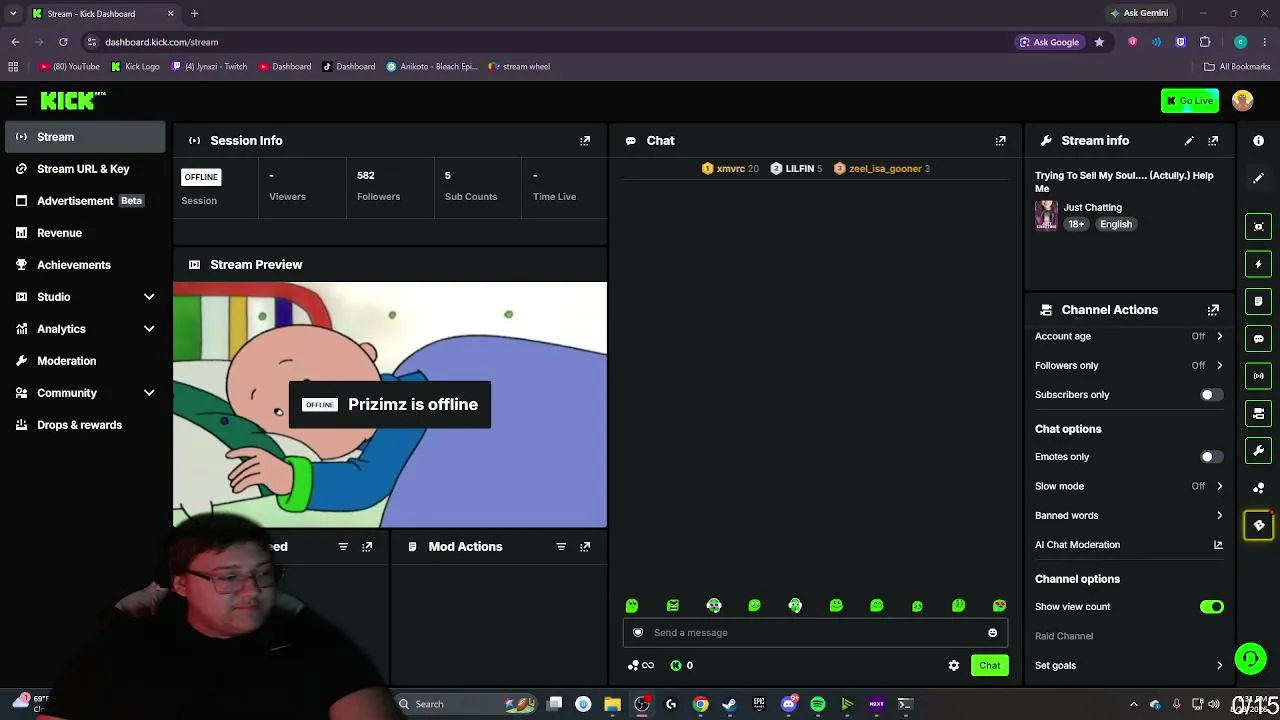Open the Anikoto - Bleach bookmark
This screenshot has height=720, width=1280.
[x=432, y=67]
